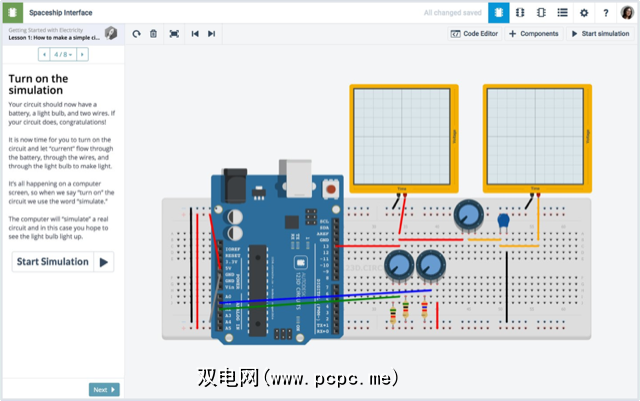
Task: Delete selection with the trash icon
Action: coord(153,33)
